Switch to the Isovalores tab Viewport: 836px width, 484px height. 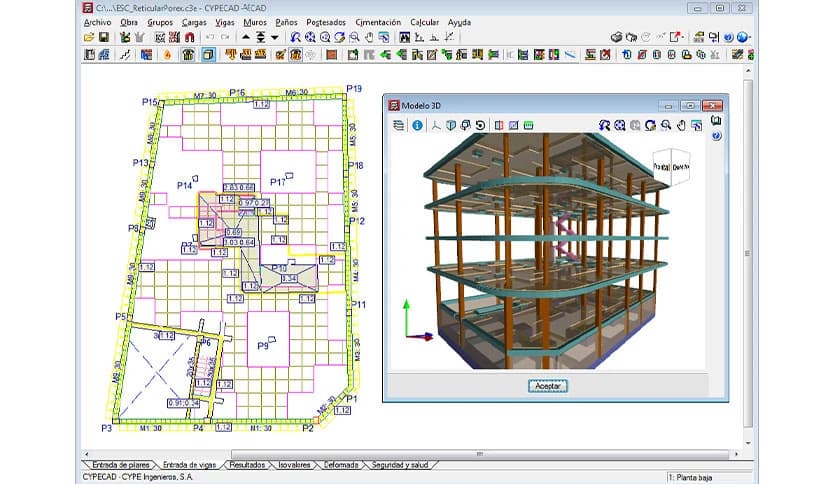point(295,465)
